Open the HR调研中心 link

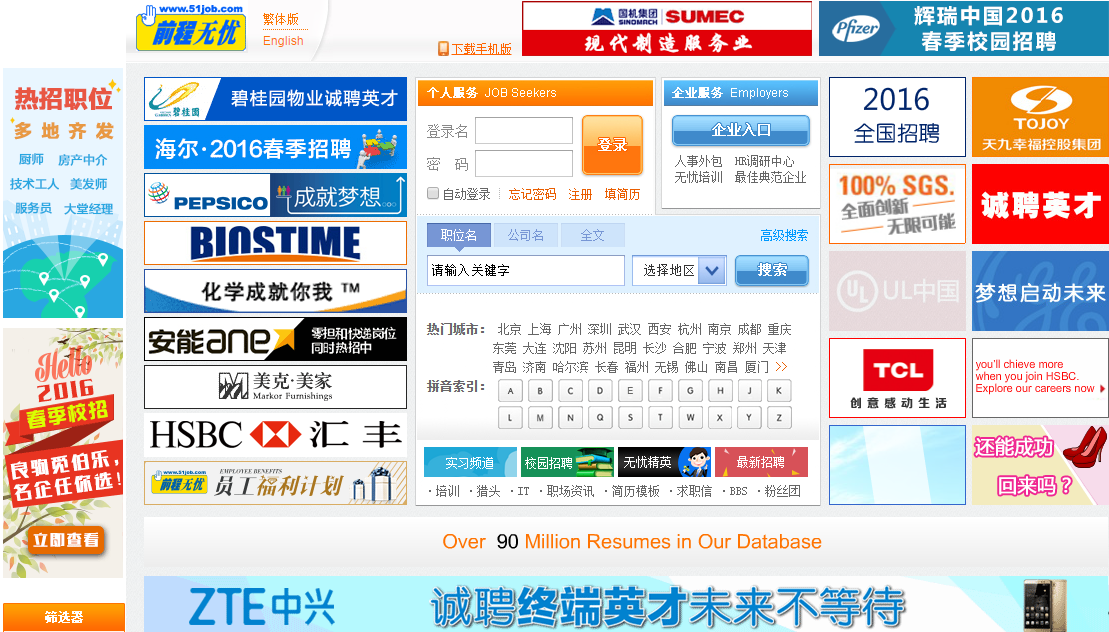[x=764, y=161]
